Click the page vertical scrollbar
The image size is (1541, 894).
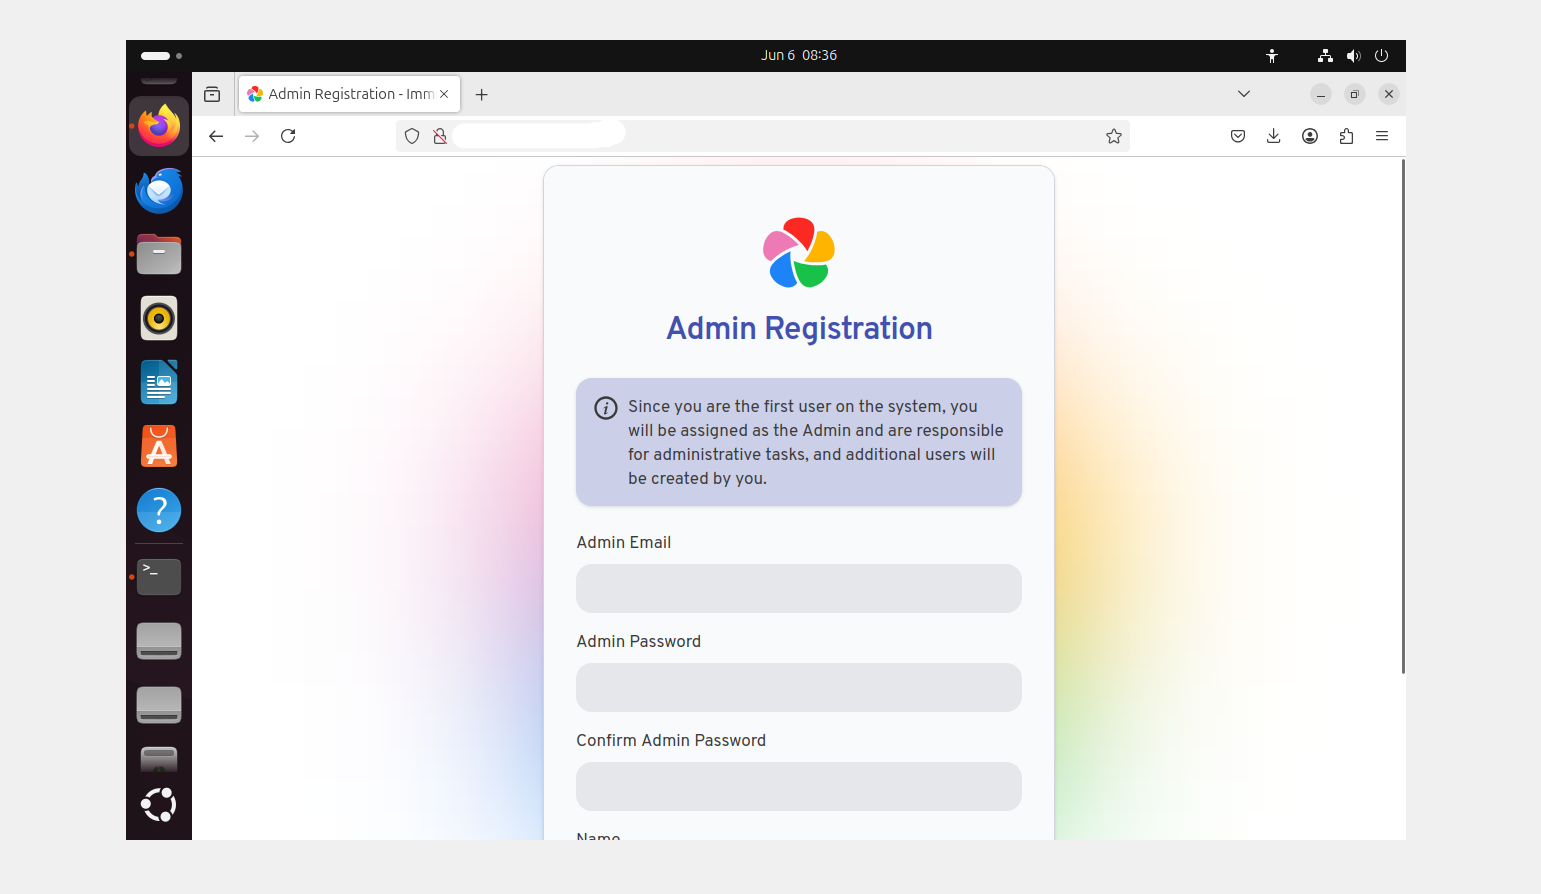(1403, 416)
